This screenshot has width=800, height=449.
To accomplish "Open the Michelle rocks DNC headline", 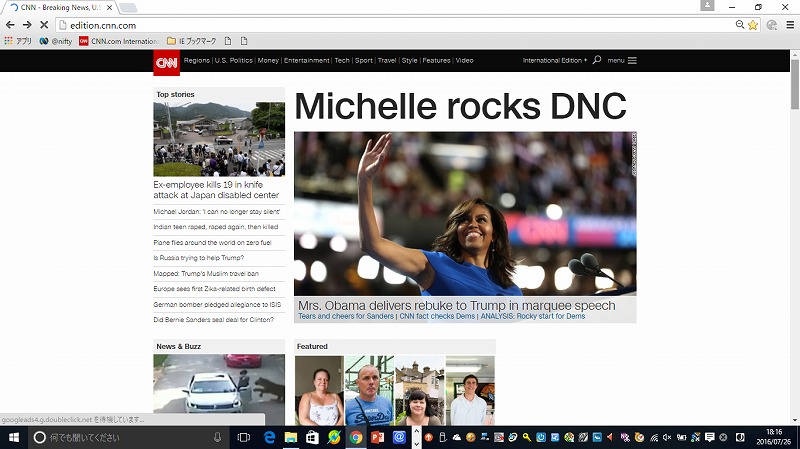I will pos(460,106).
